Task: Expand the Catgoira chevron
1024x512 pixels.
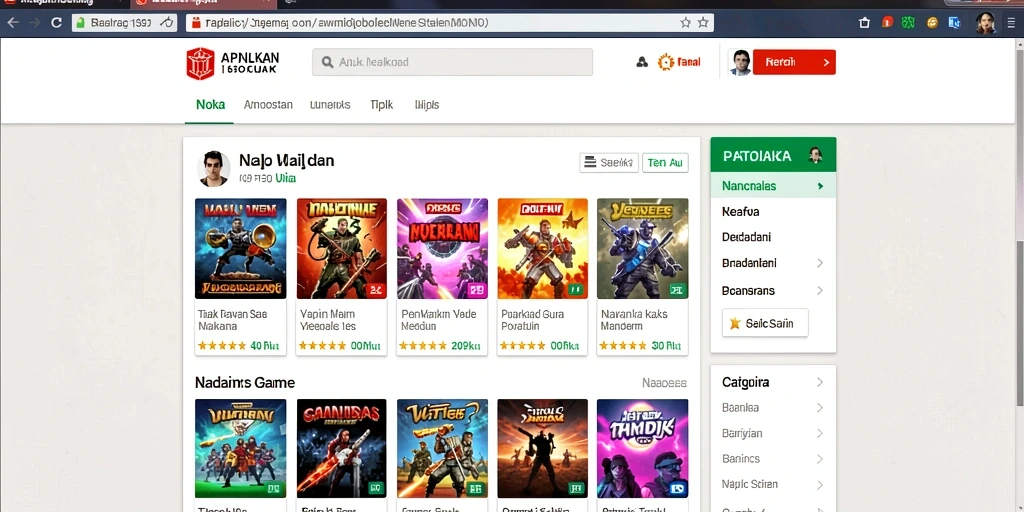Action: pos(820,382)
